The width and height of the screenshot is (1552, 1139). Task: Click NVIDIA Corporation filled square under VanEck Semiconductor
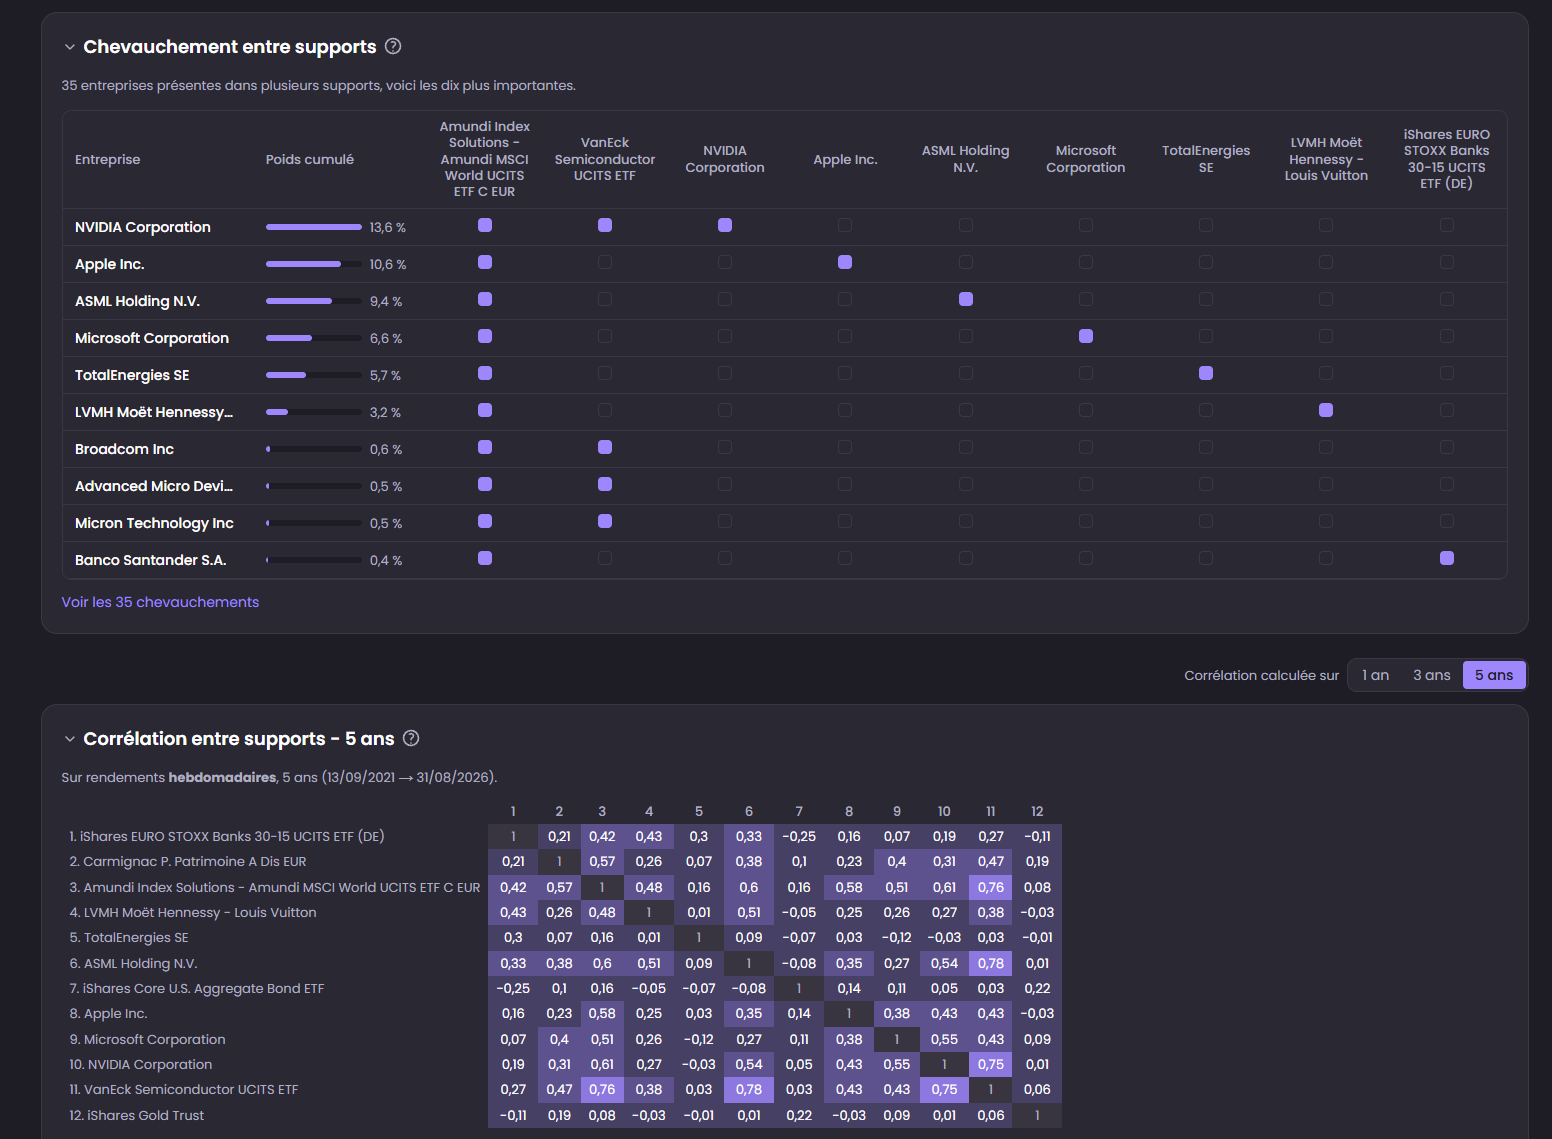coord(605,225)
